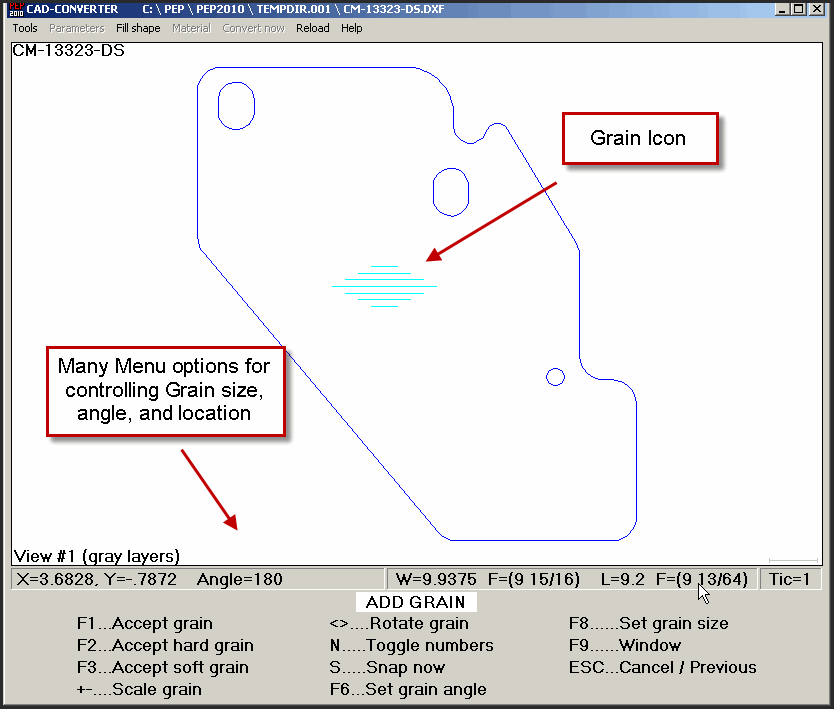Click the Snap now option
834x709 pixels.
(387, 667)
